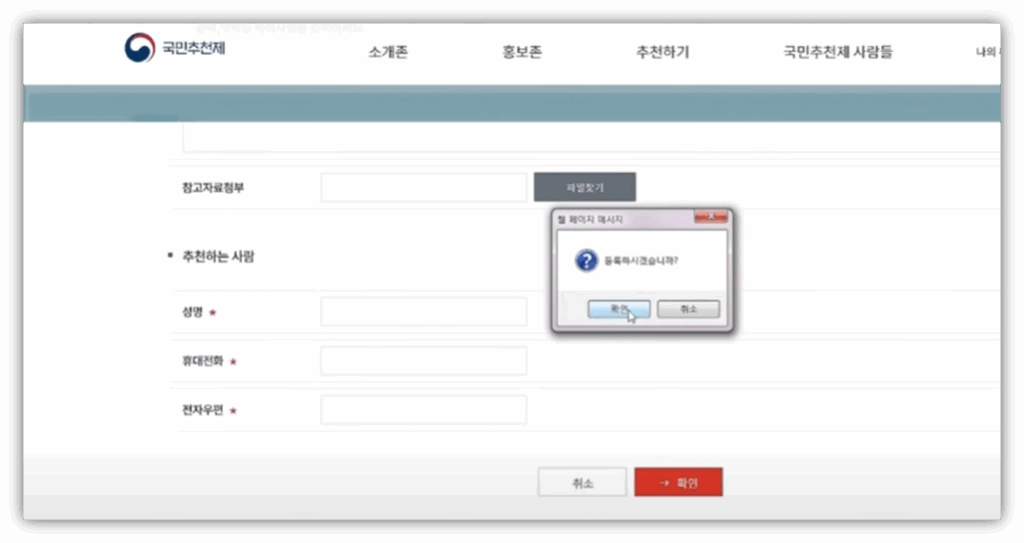
Task: Close the web page message dialog
Action: (711, 216)
